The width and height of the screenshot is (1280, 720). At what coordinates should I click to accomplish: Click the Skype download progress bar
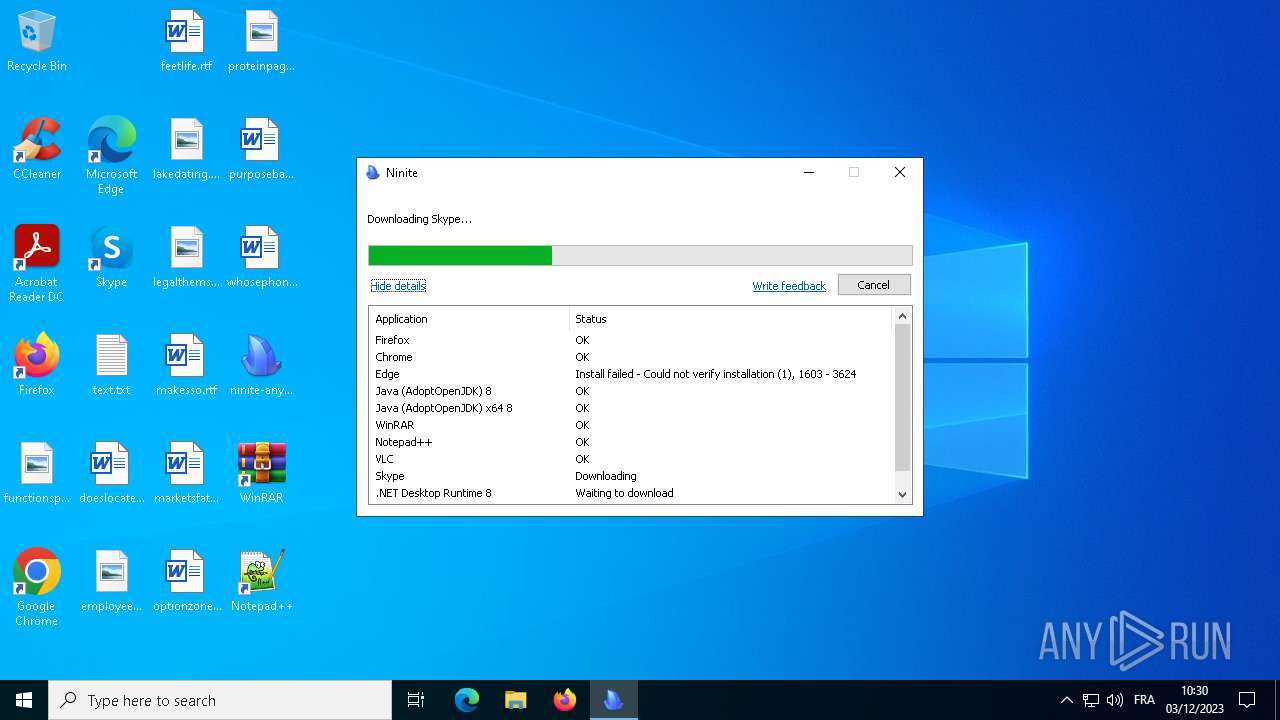640,255
